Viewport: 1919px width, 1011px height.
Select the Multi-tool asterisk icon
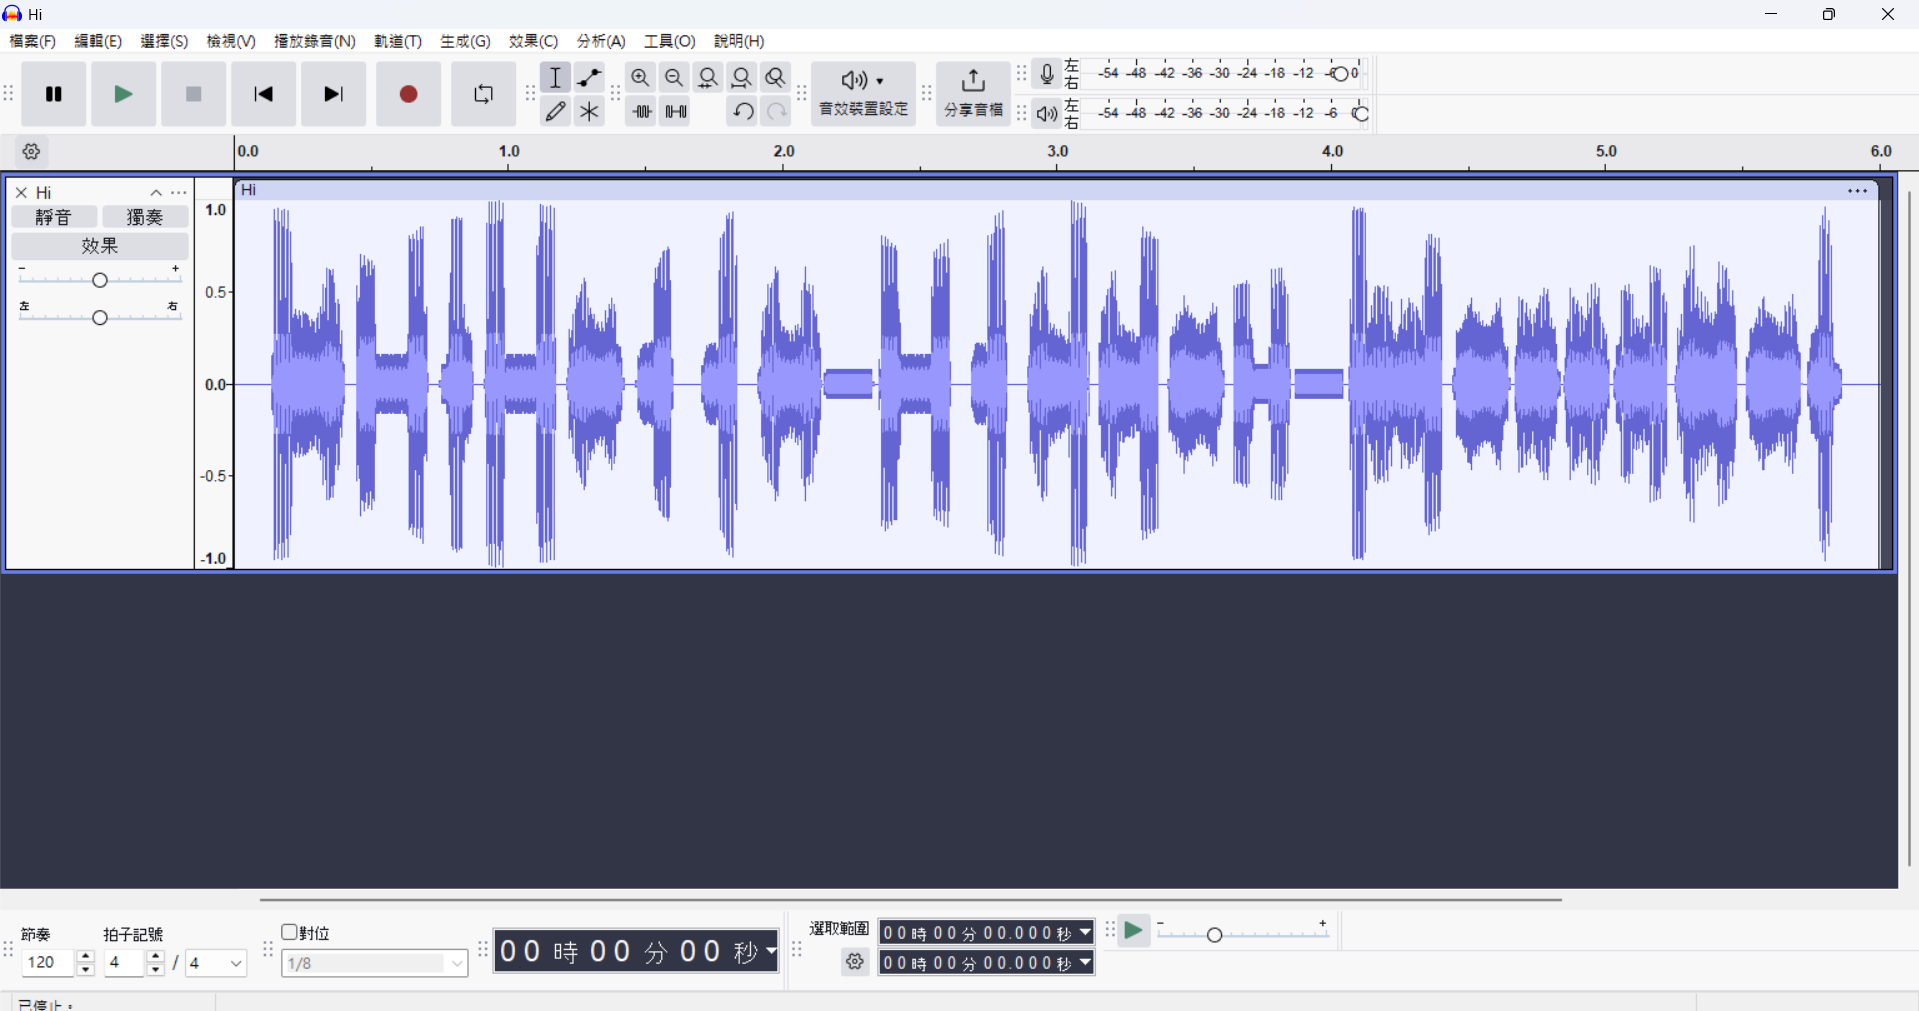(590, 111)
